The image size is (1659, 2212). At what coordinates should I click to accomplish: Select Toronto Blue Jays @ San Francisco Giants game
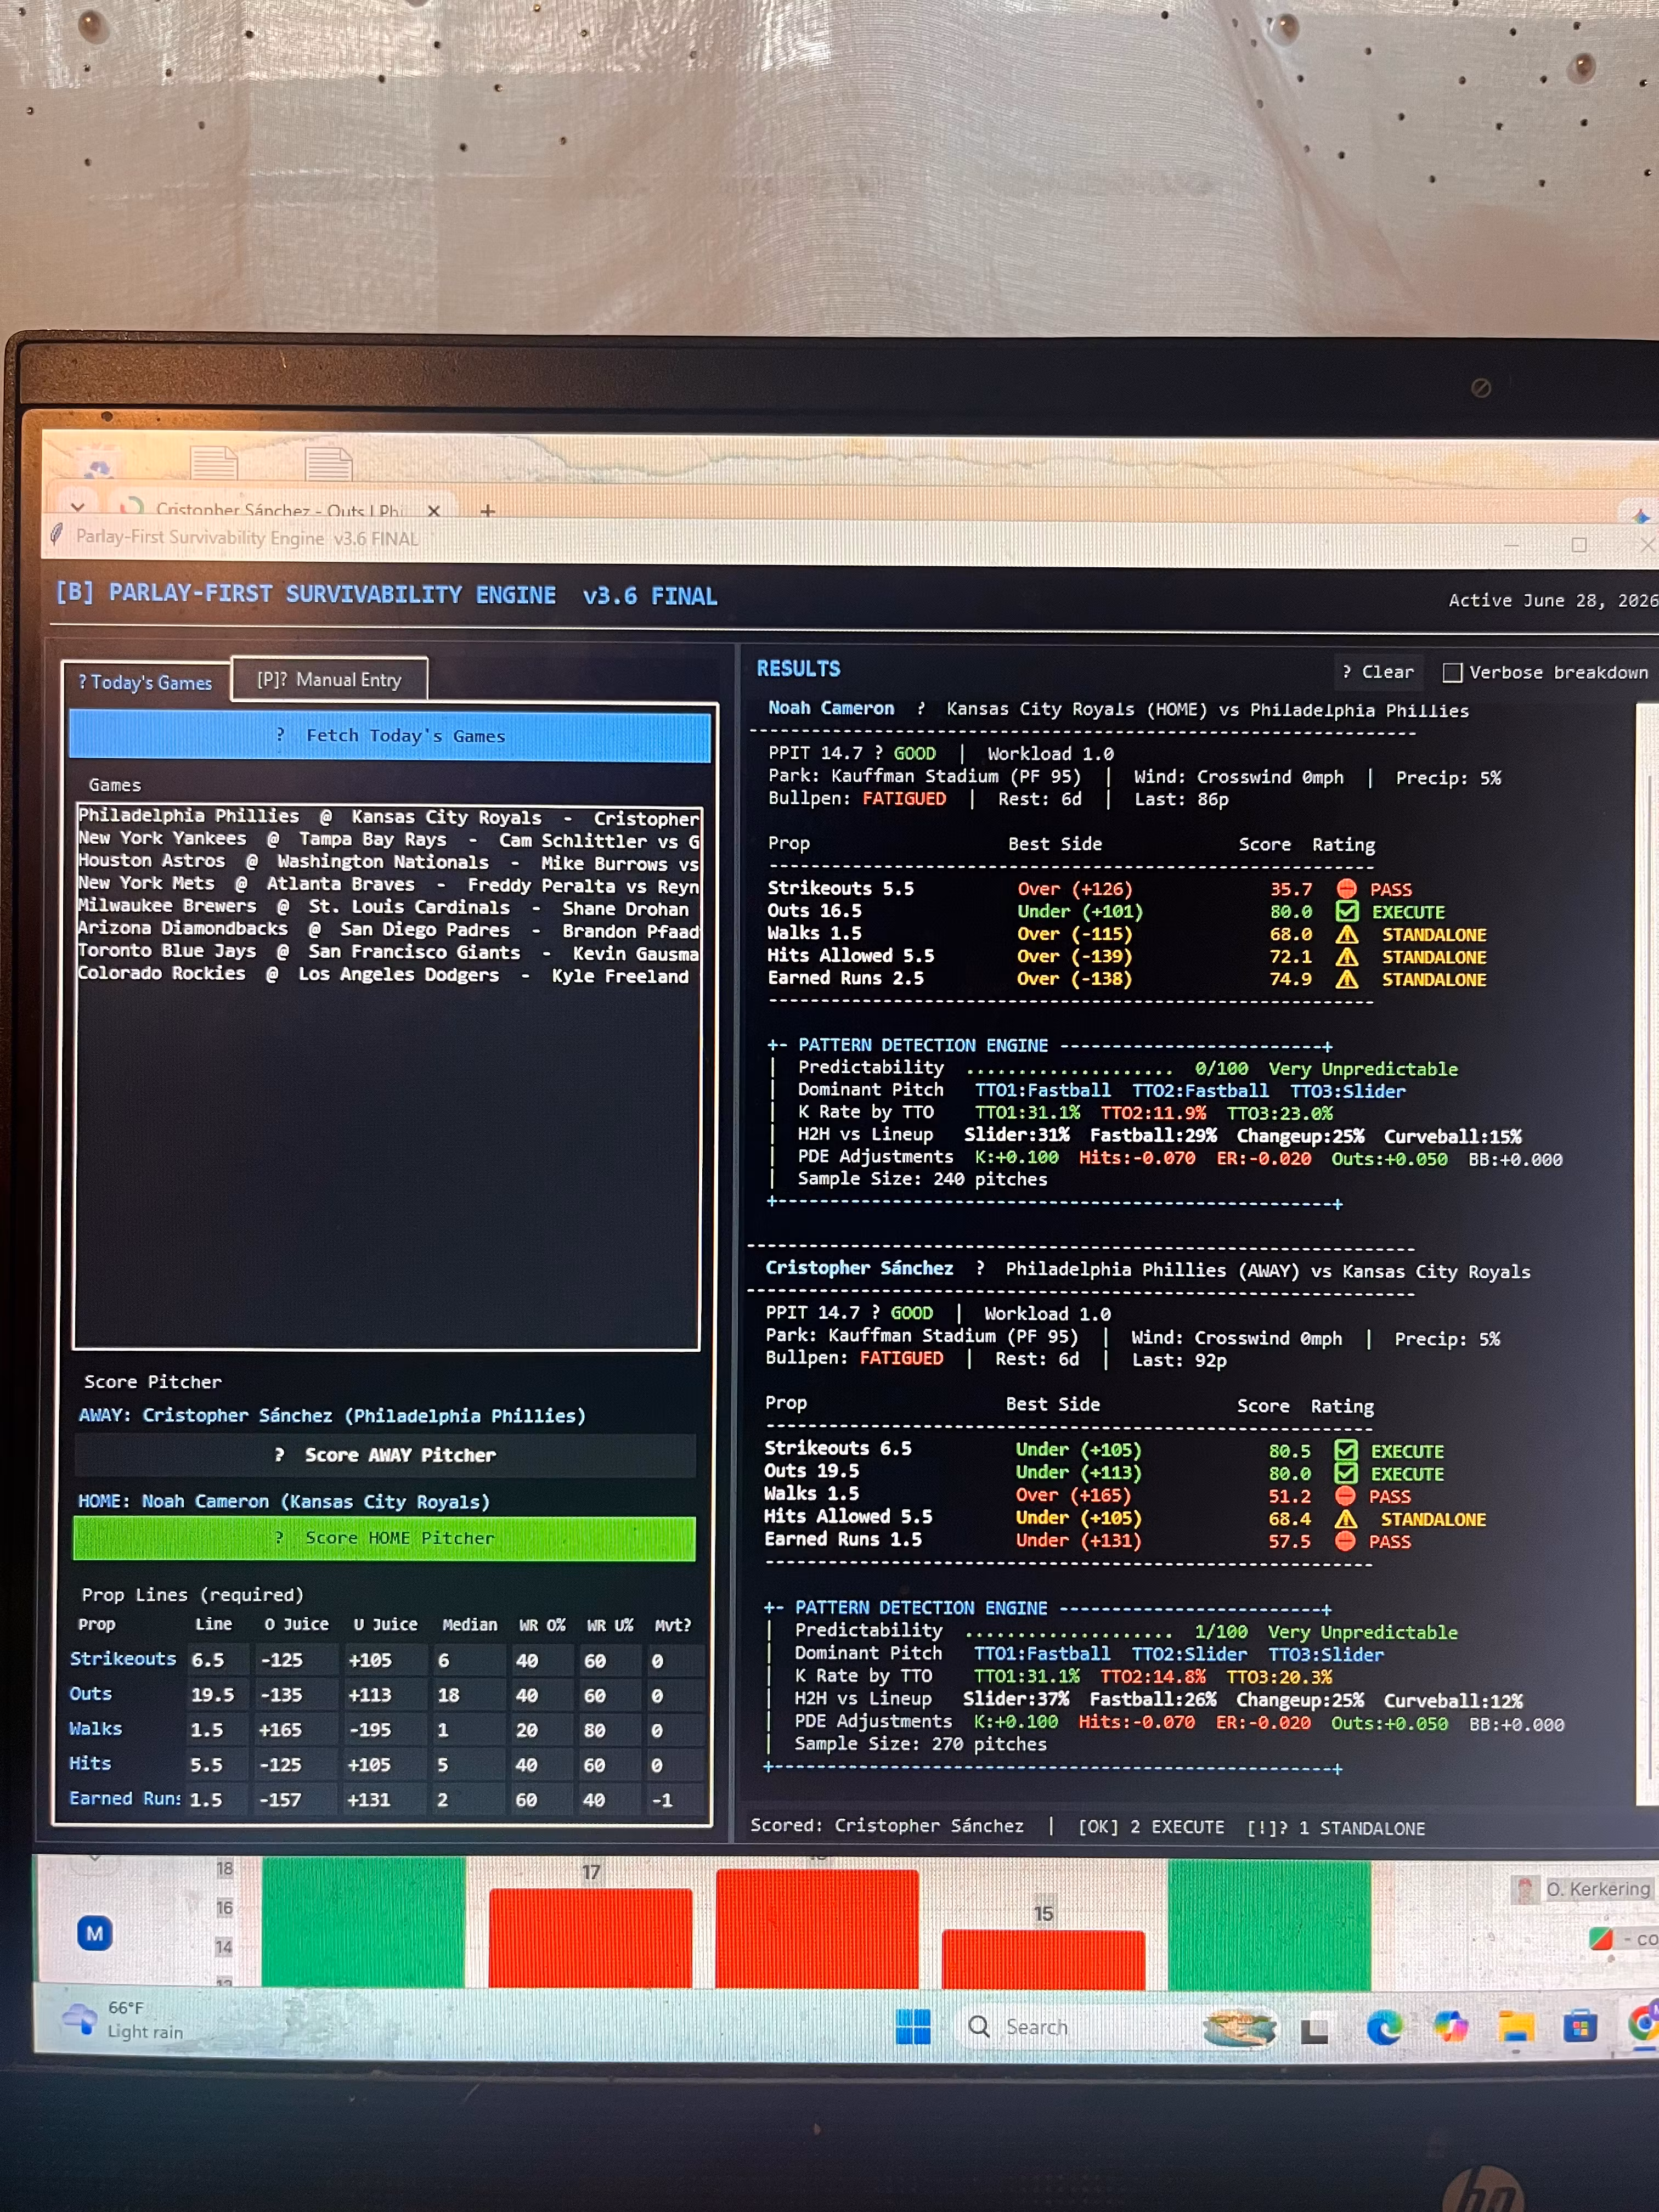[x=388, y=952]
